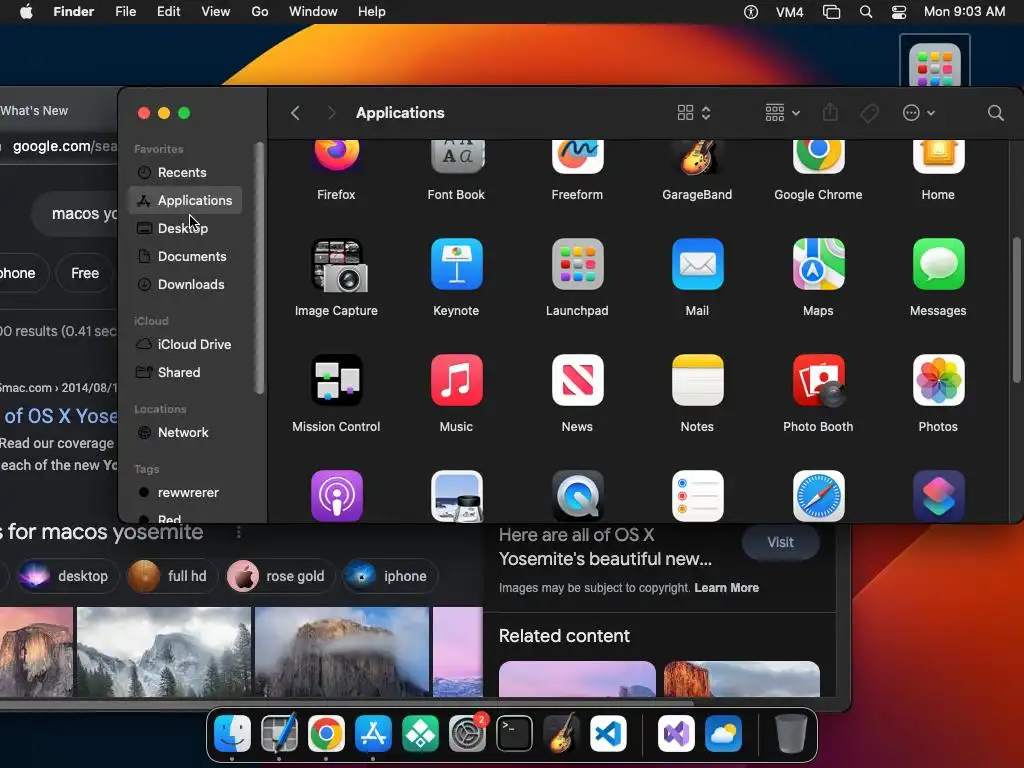
Task: Open the Firefox app icon
Action: [x=336, y=156]
